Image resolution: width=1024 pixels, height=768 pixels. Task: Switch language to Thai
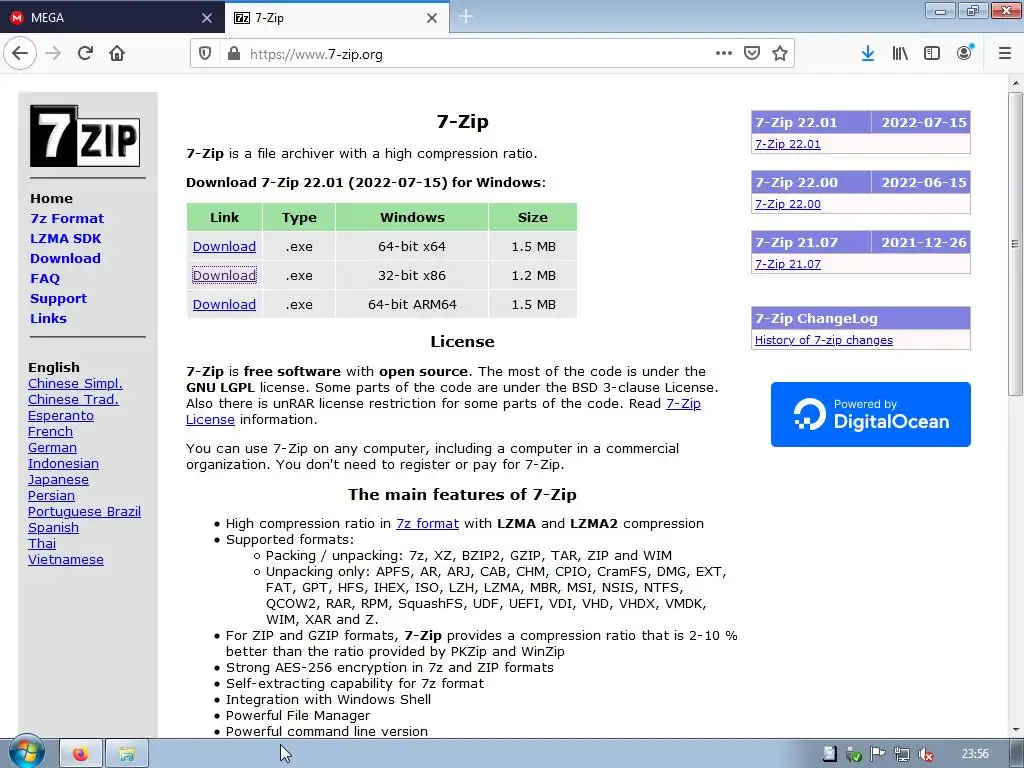(42, 544)
